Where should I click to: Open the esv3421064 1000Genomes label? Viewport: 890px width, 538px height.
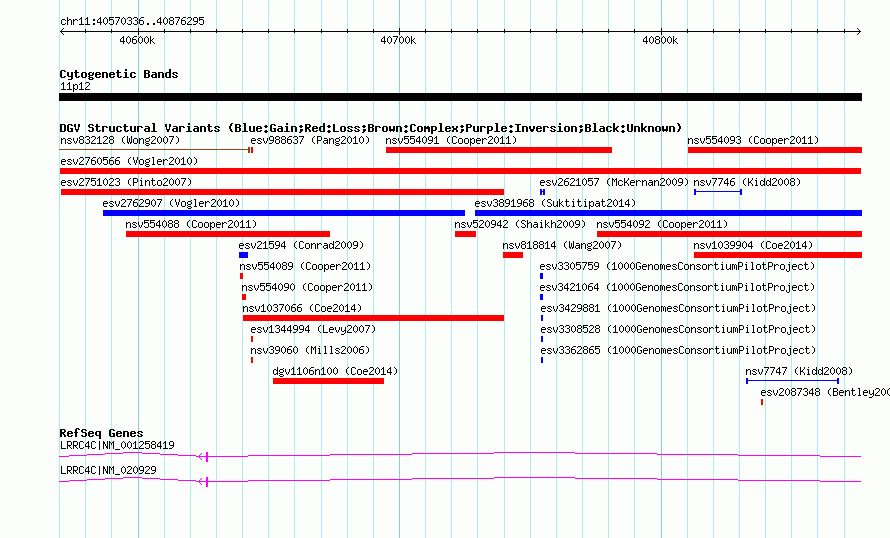(677, 287)
